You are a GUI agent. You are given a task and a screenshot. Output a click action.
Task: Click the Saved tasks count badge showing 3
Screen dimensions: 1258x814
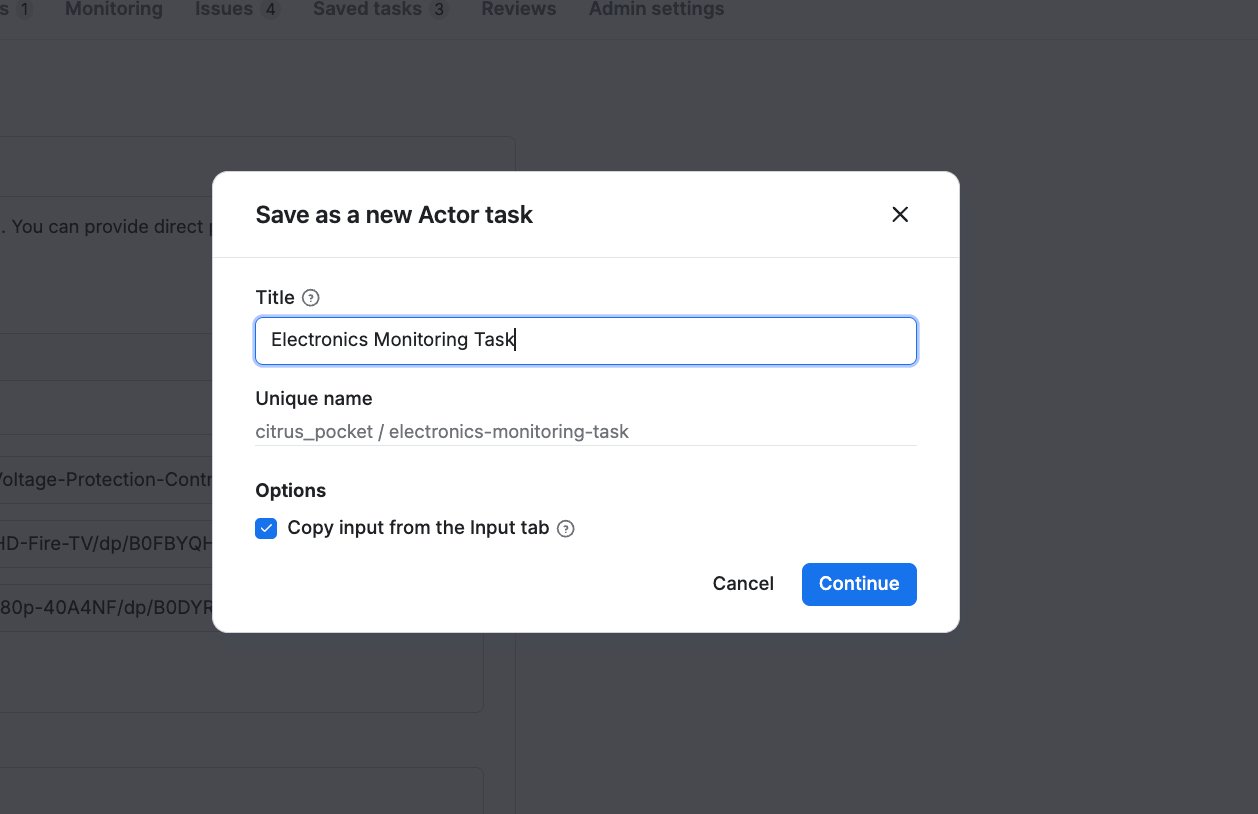(438, 10)
